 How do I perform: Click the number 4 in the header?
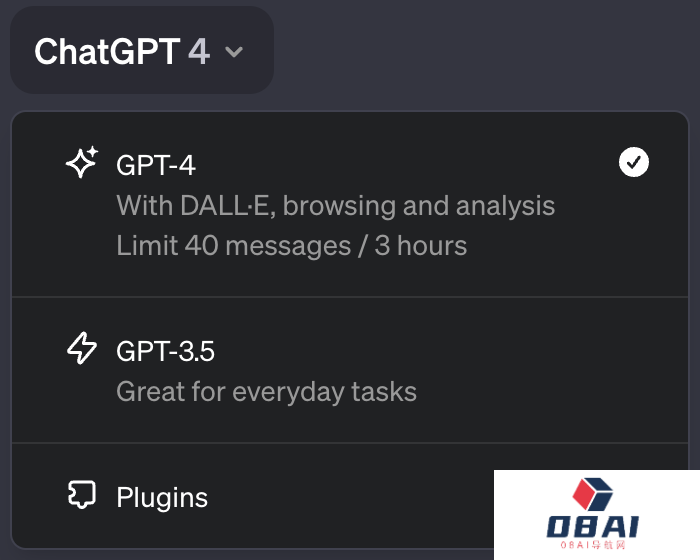(199, 51)
